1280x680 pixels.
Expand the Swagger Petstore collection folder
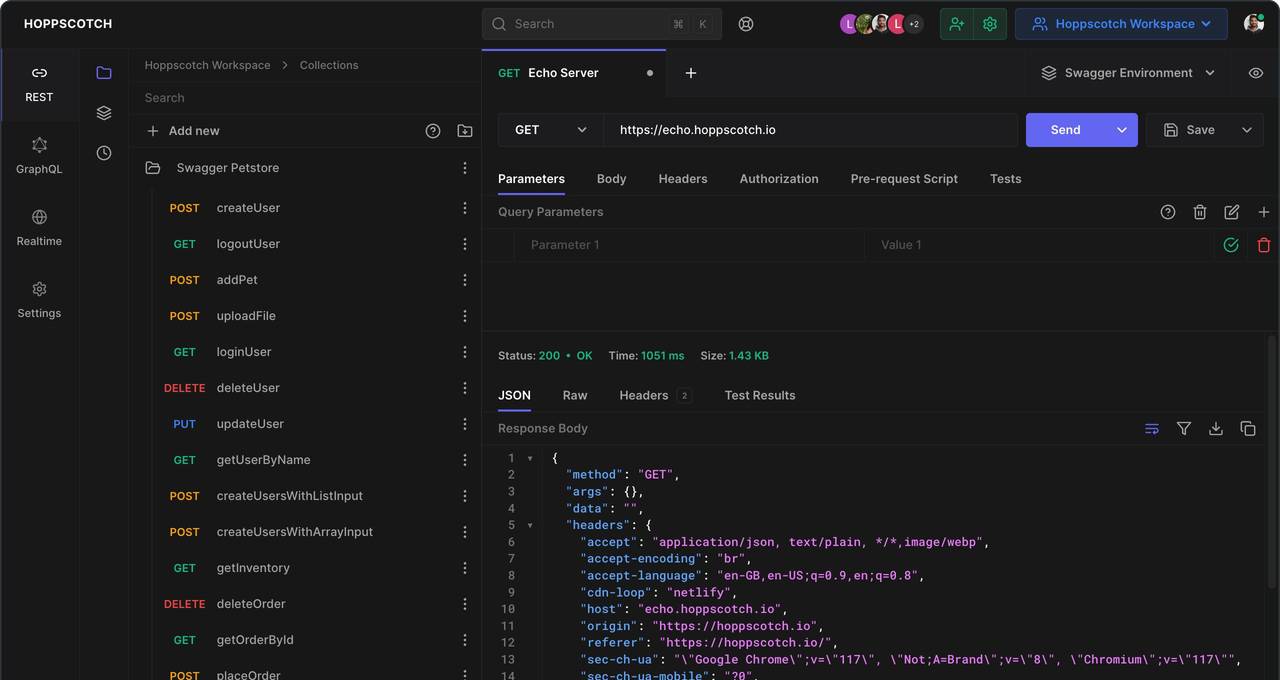[228, 167]
